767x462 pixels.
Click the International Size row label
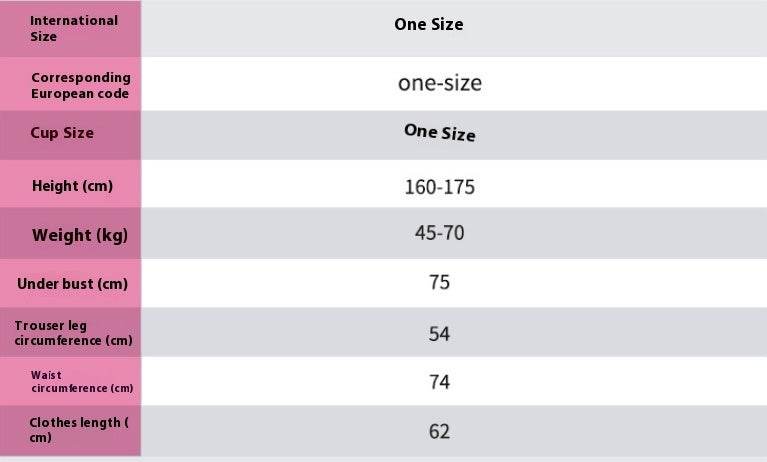(73, 28)
